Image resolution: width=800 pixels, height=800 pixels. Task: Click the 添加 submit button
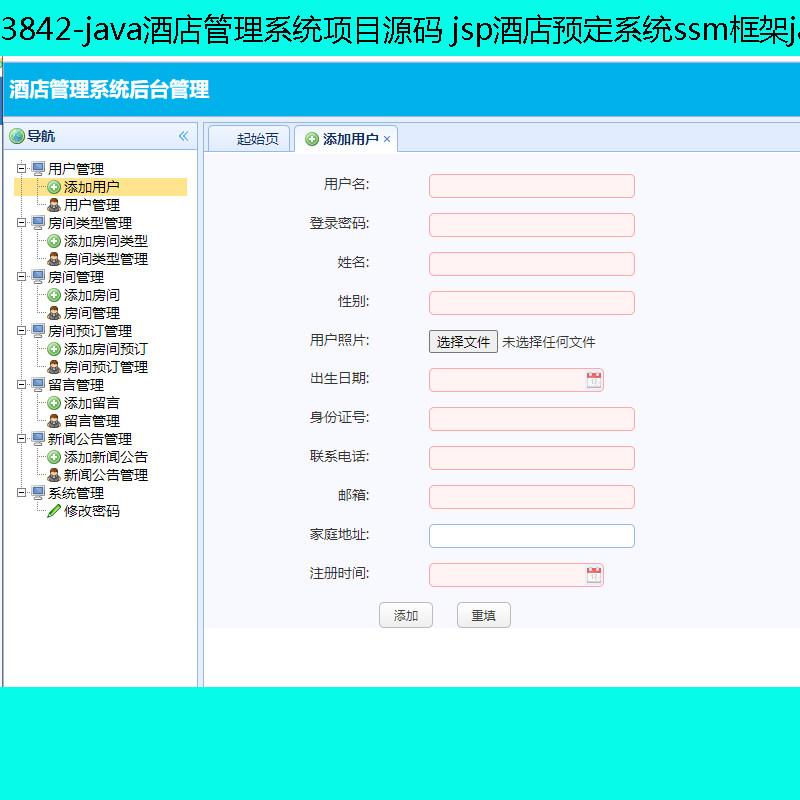pos(406,615)
